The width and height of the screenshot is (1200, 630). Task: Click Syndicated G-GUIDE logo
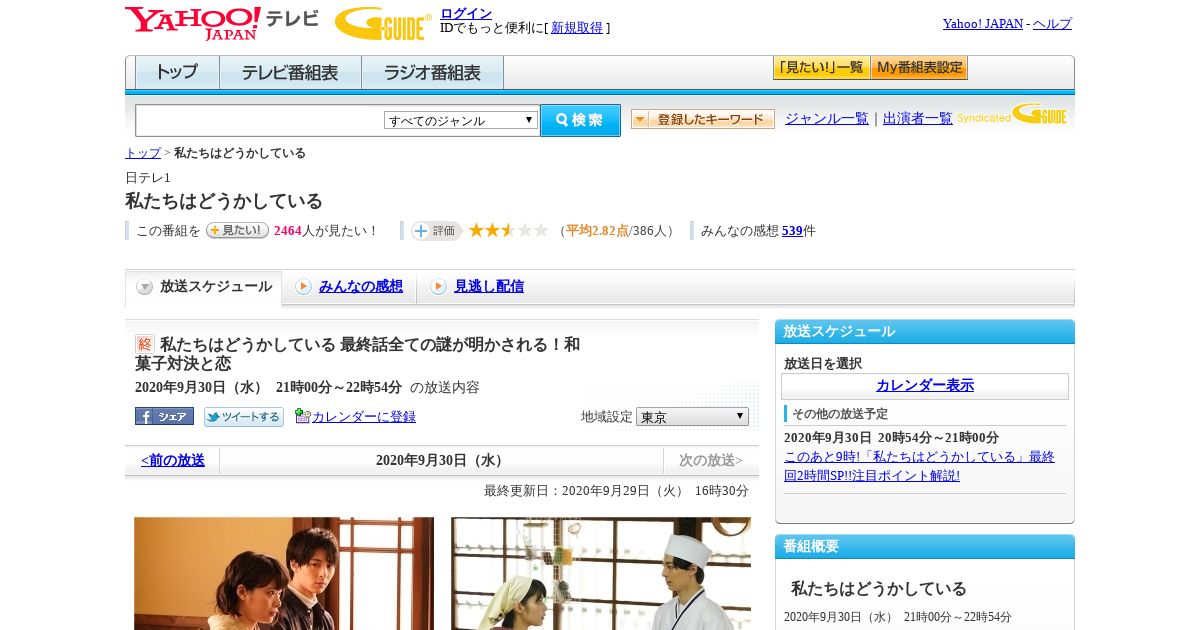(x=1012, y=114)
